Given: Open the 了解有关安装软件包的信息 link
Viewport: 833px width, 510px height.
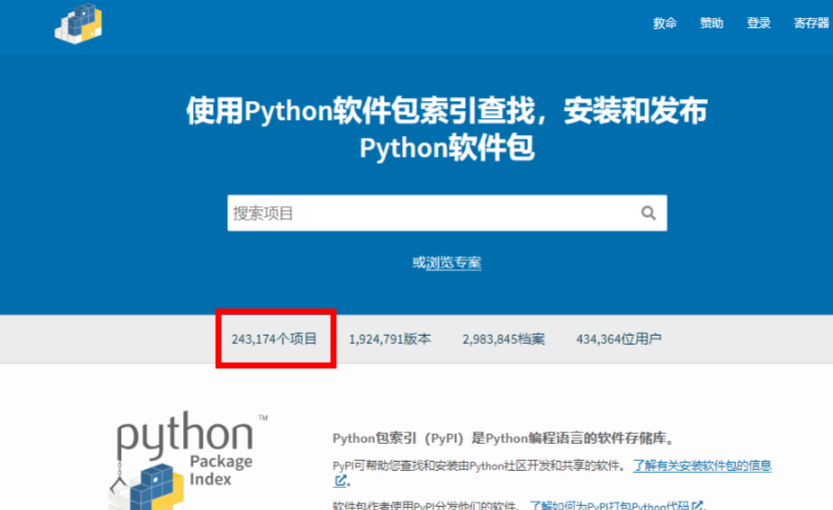Looking at the screenshot, I should click(x=702, y=466).
